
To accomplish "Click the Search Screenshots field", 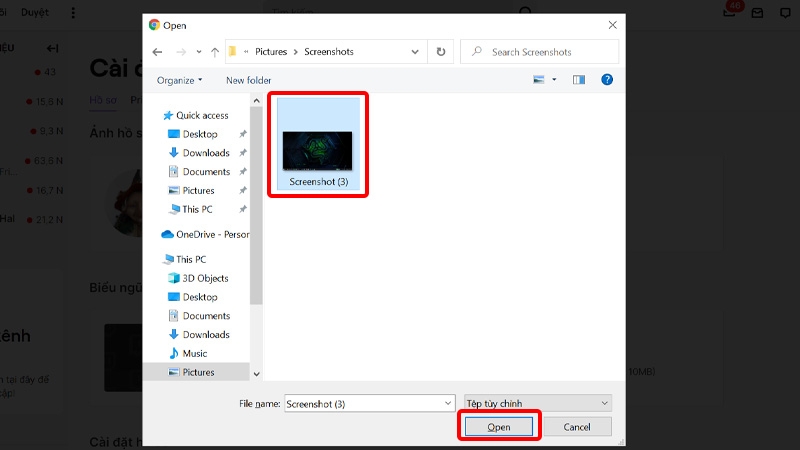I will pos(539,52).
